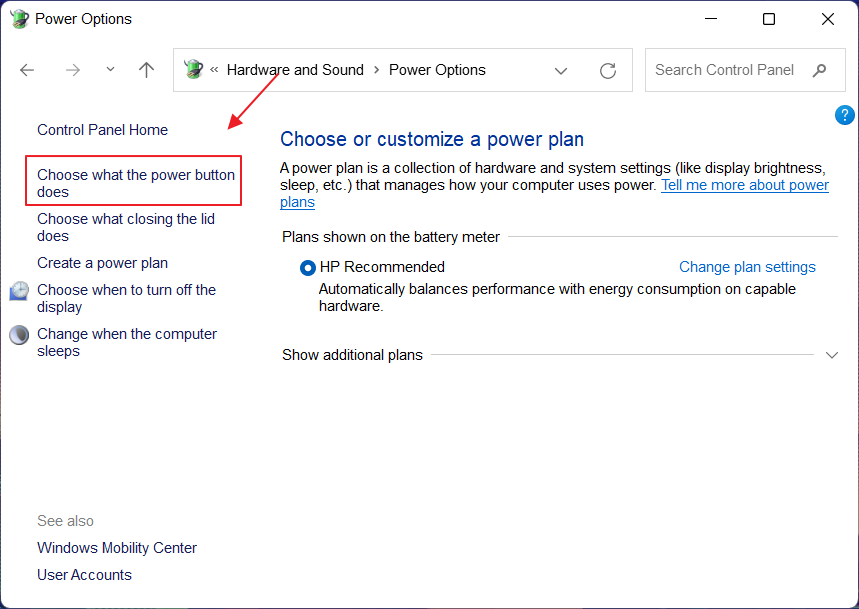Click the Power Options icon in address bar

tap(193, 70)
